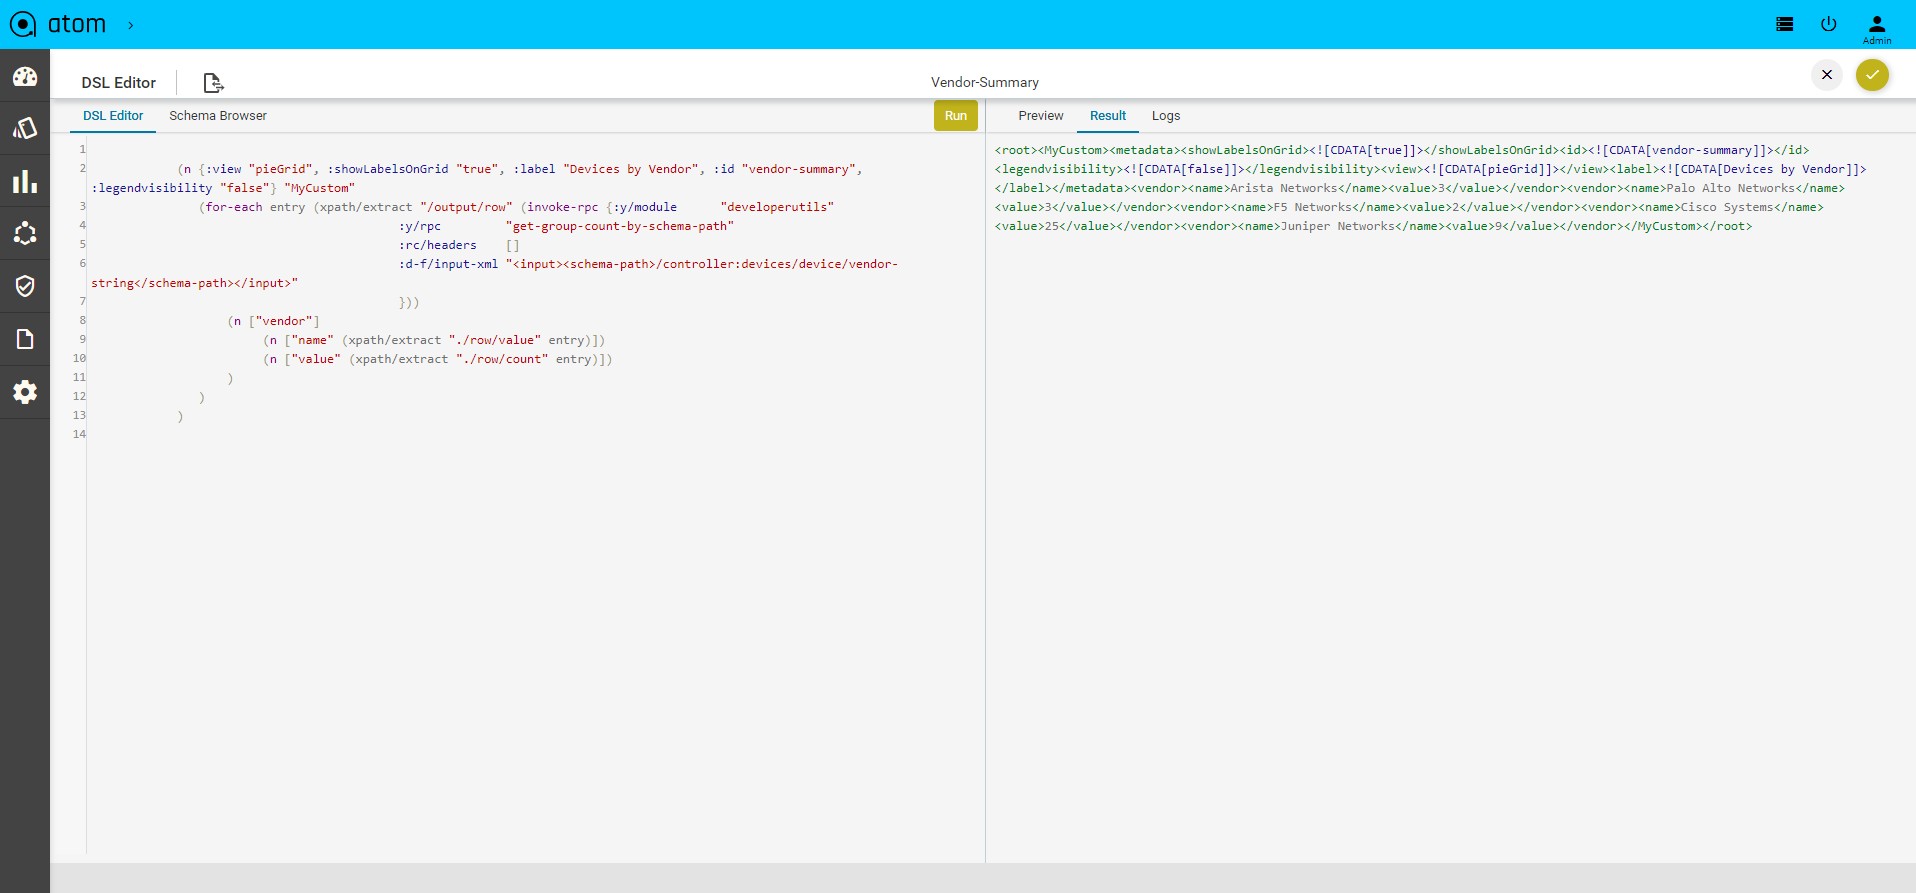Image resolution: width=1916 pixels, height=893 pixels.
Task: Click the Atom logo icon
Action: (22, 24)
